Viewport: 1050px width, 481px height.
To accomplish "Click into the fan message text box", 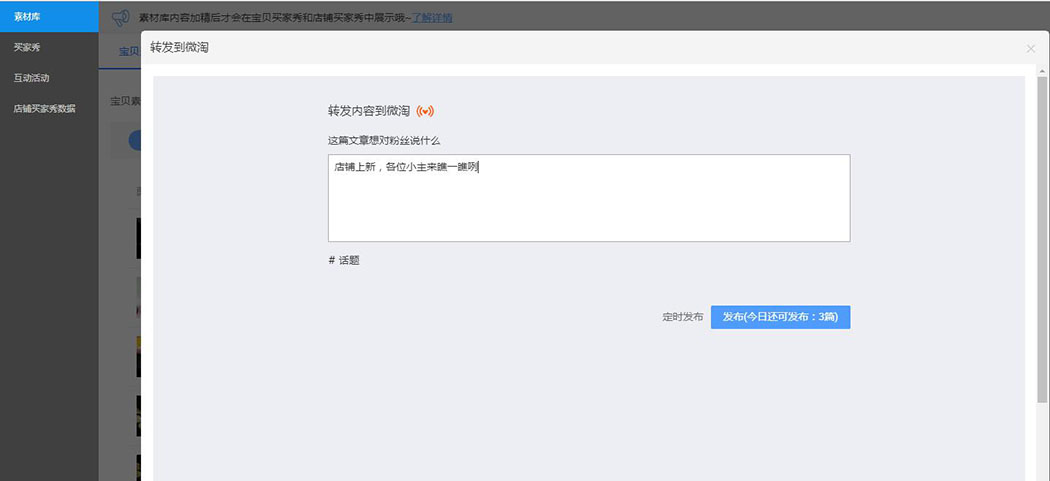I will [588, 198].
